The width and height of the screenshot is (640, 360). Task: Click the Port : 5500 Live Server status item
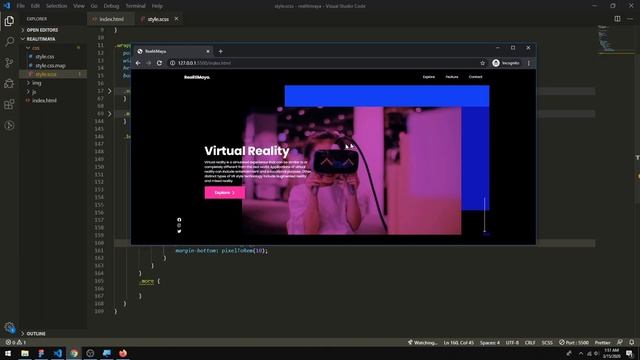pyautogui.click(x=574, y=342)
